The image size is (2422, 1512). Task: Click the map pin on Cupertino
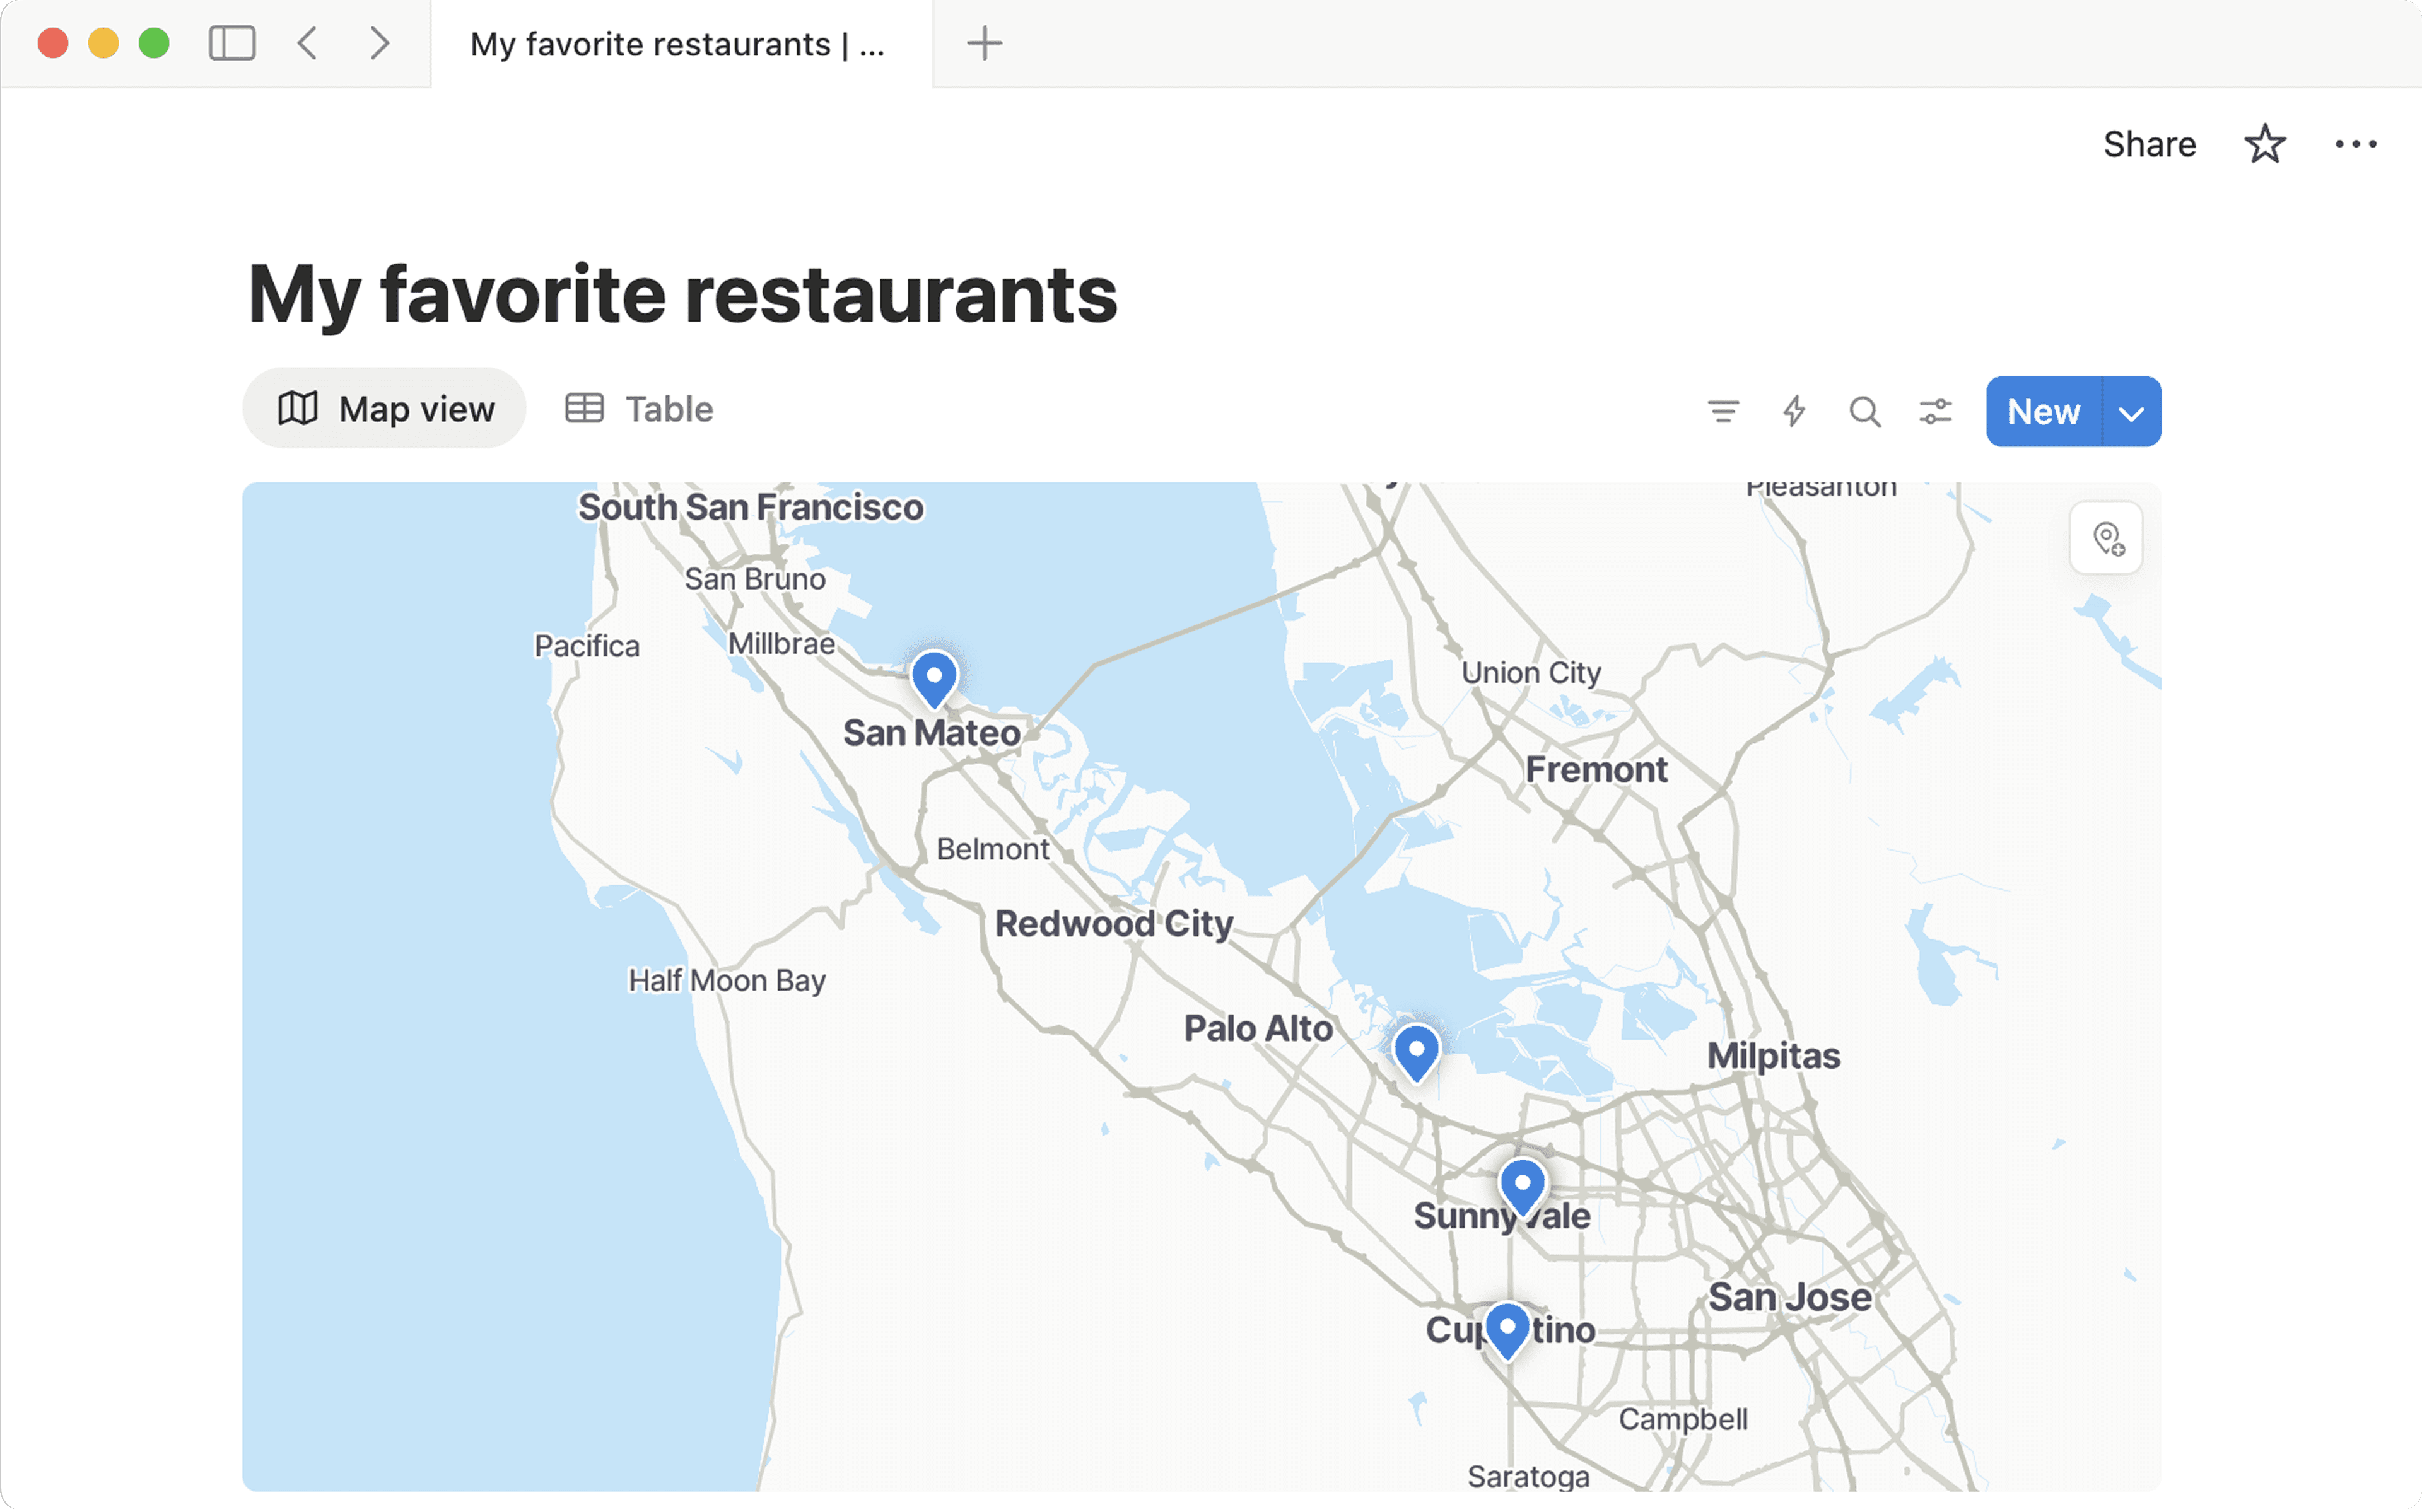click(1507, 1328)
